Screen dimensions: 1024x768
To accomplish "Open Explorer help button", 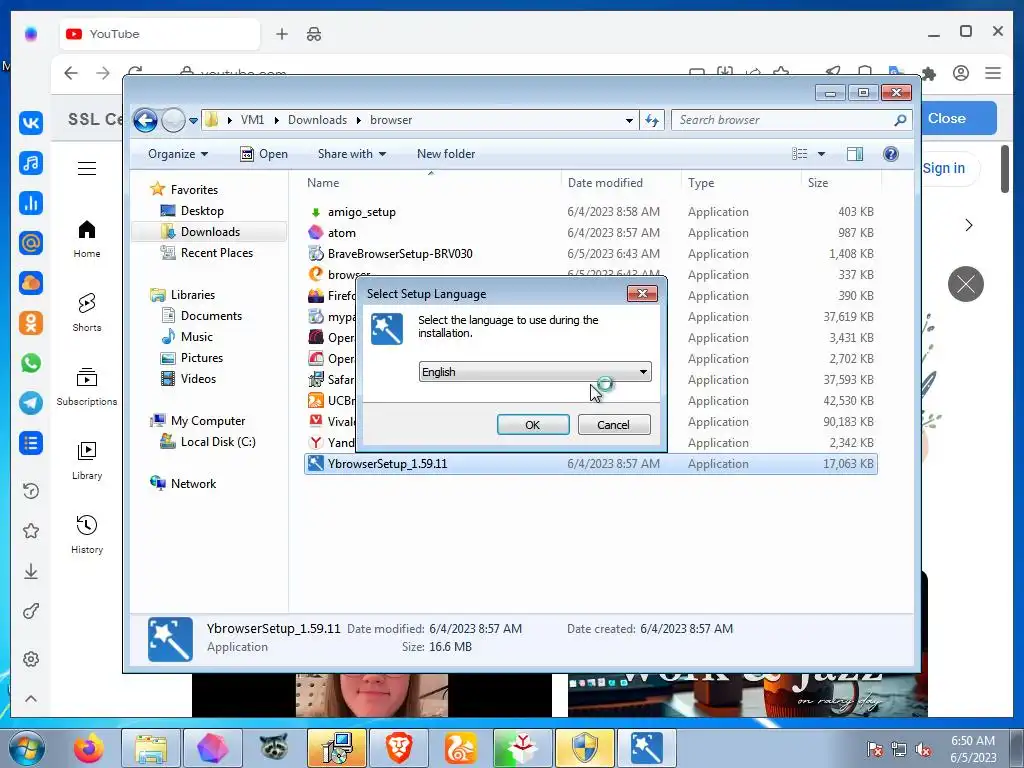I will coord(891,154).
